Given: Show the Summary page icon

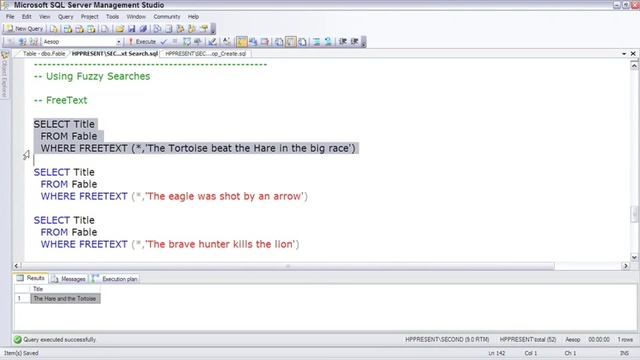Looking at the screenshot, I should pyautogui.click(x=169, y=29).
